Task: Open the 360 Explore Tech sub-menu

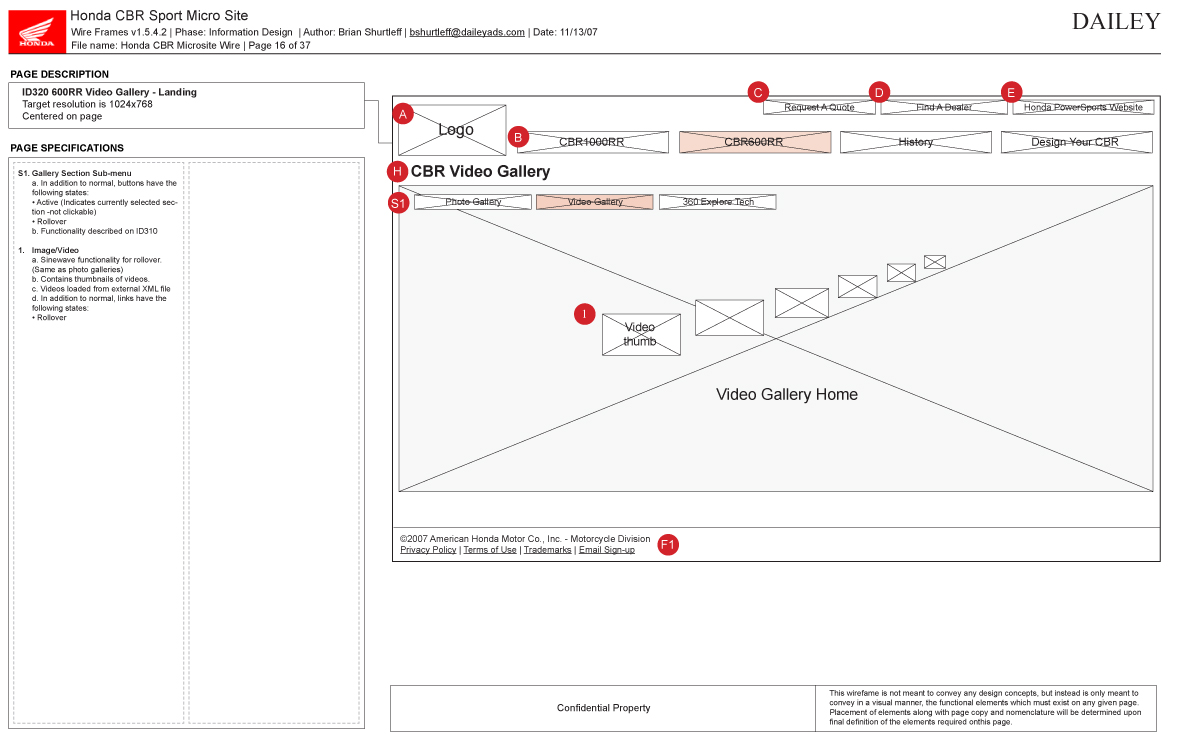Action: click(x=717, y=202)
